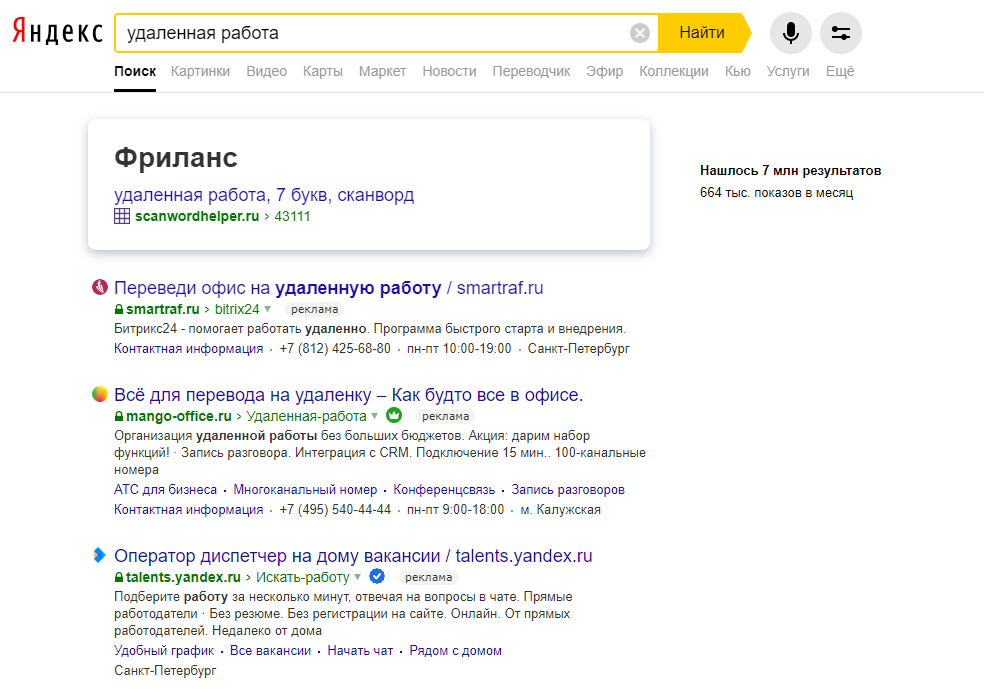This screenshot has height=689, width=984.
Task: Click the mango-office favicon
Action: tap(100, 394)
